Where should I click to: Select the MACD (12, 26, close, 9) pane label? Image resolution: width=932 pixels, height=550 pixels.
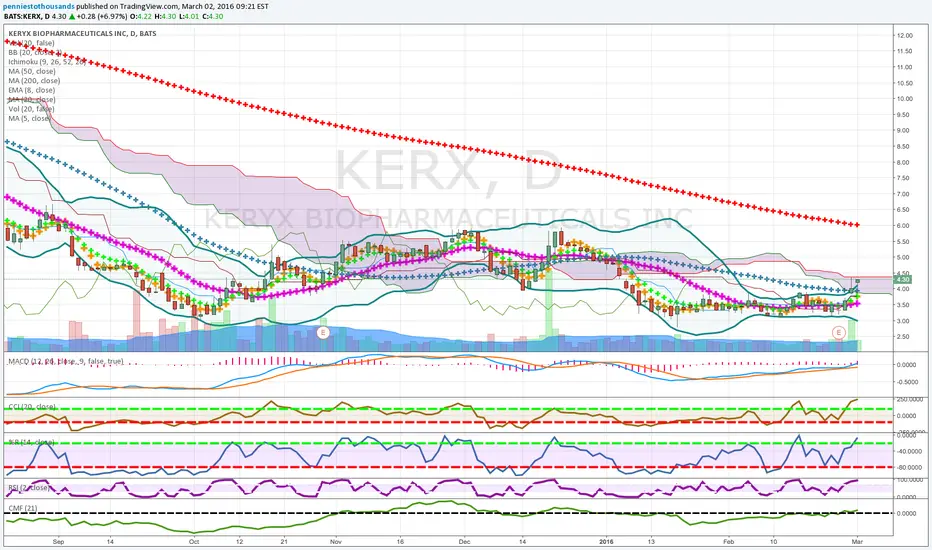[x=66, y=362]
